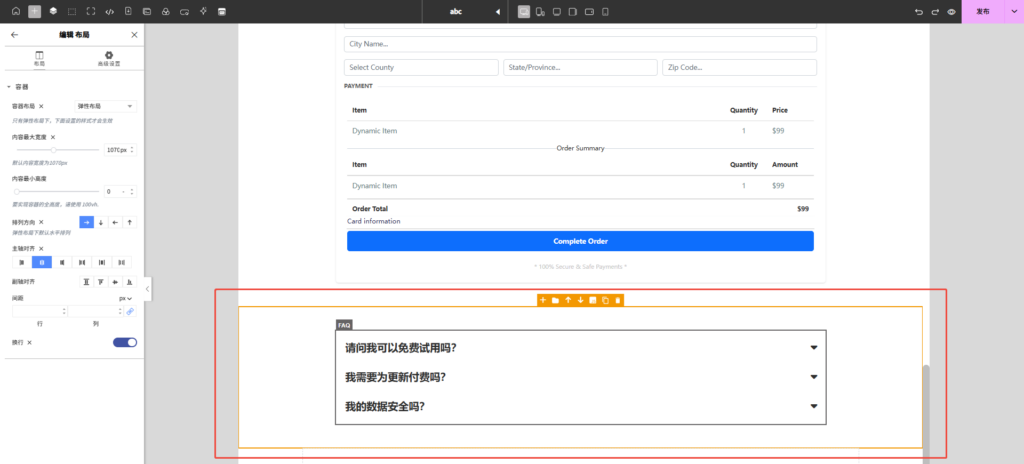Click the 内容最大宽度 slider handle
Image resolution: width=1024 pixels, height=464 pixels.
click(x=53, y=150)
